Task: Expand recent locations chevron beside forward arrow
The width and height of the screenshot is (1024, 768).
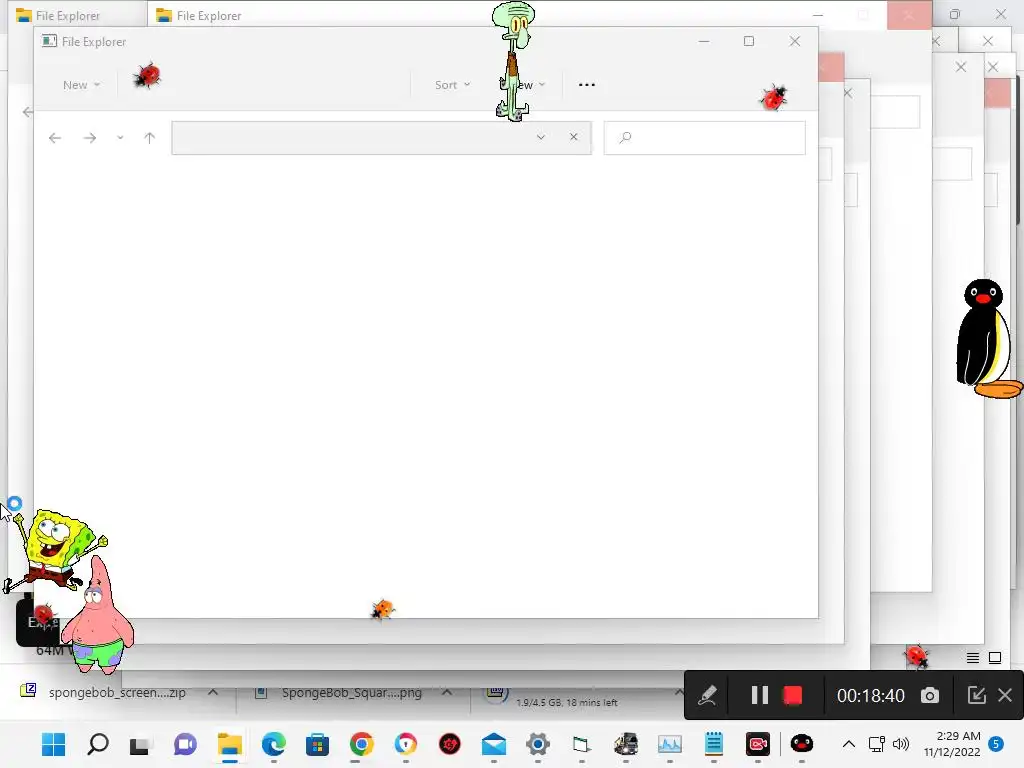Action: (x=120, y=138)
